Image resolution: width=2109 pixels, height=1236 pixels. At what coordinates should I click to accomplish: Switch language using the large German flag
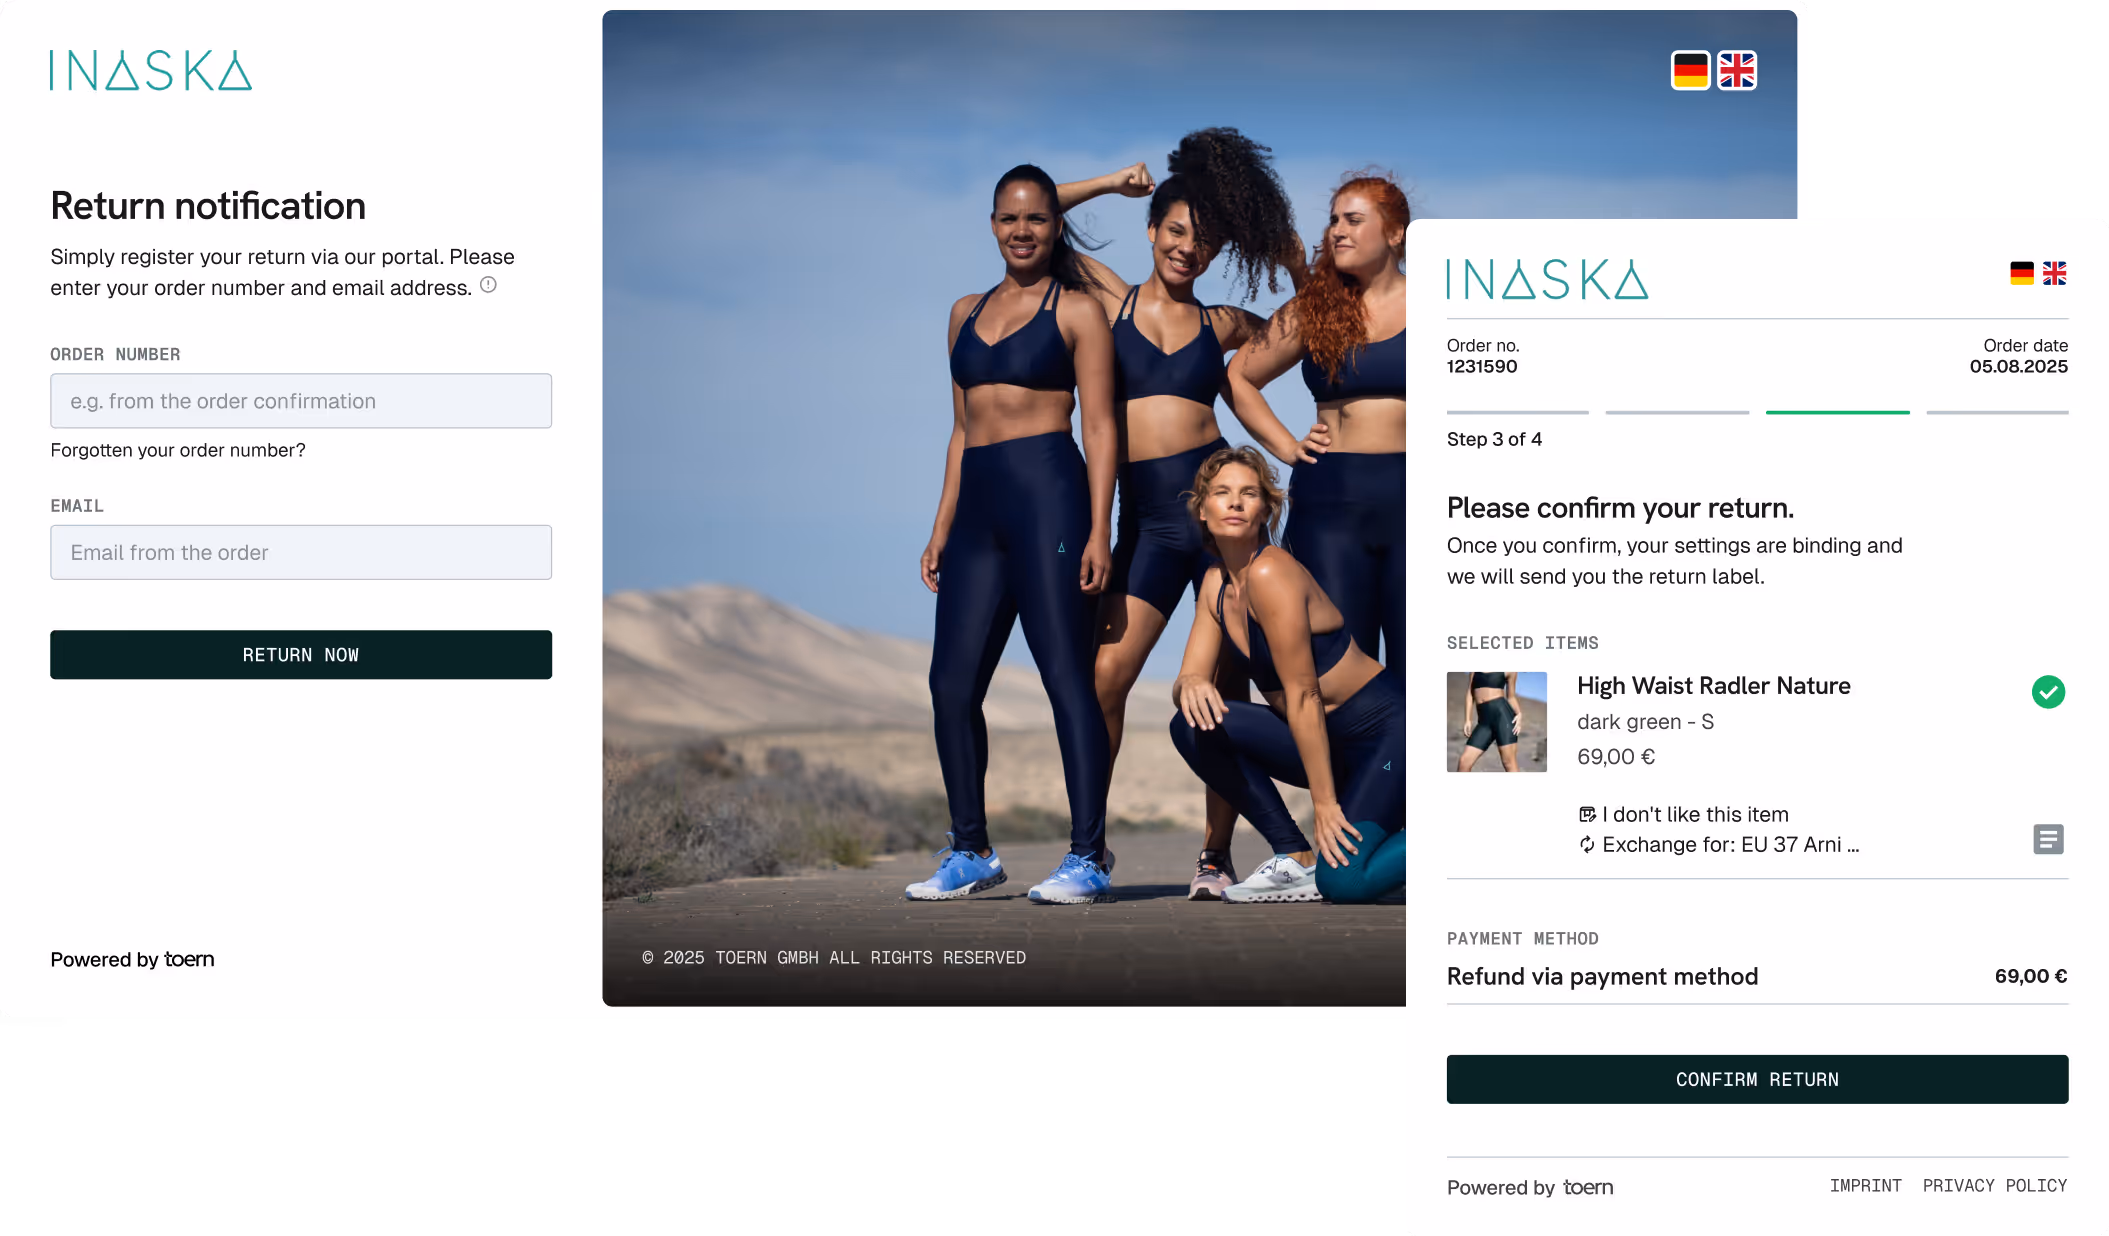click(1690, 71)
